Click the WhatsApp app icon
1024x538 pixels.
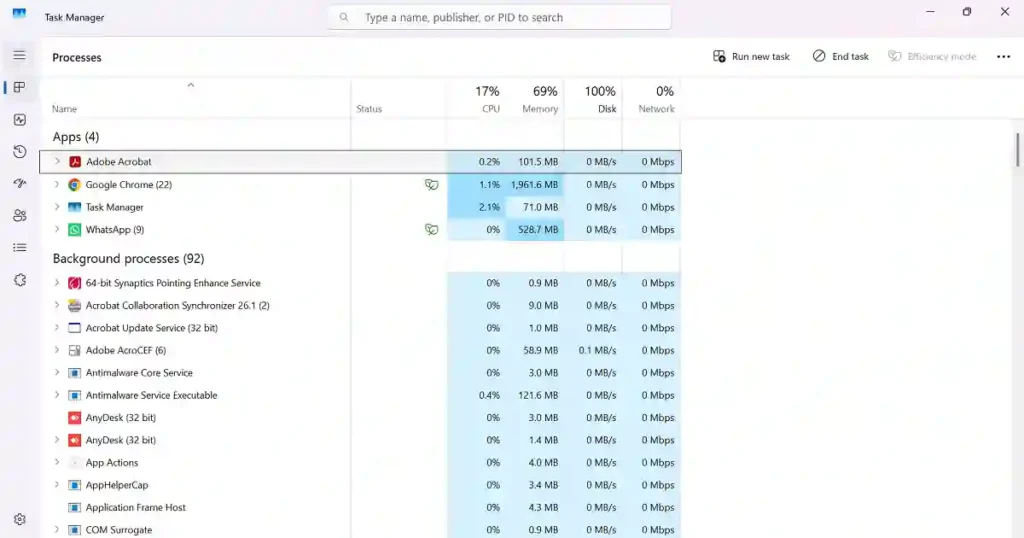74,230
